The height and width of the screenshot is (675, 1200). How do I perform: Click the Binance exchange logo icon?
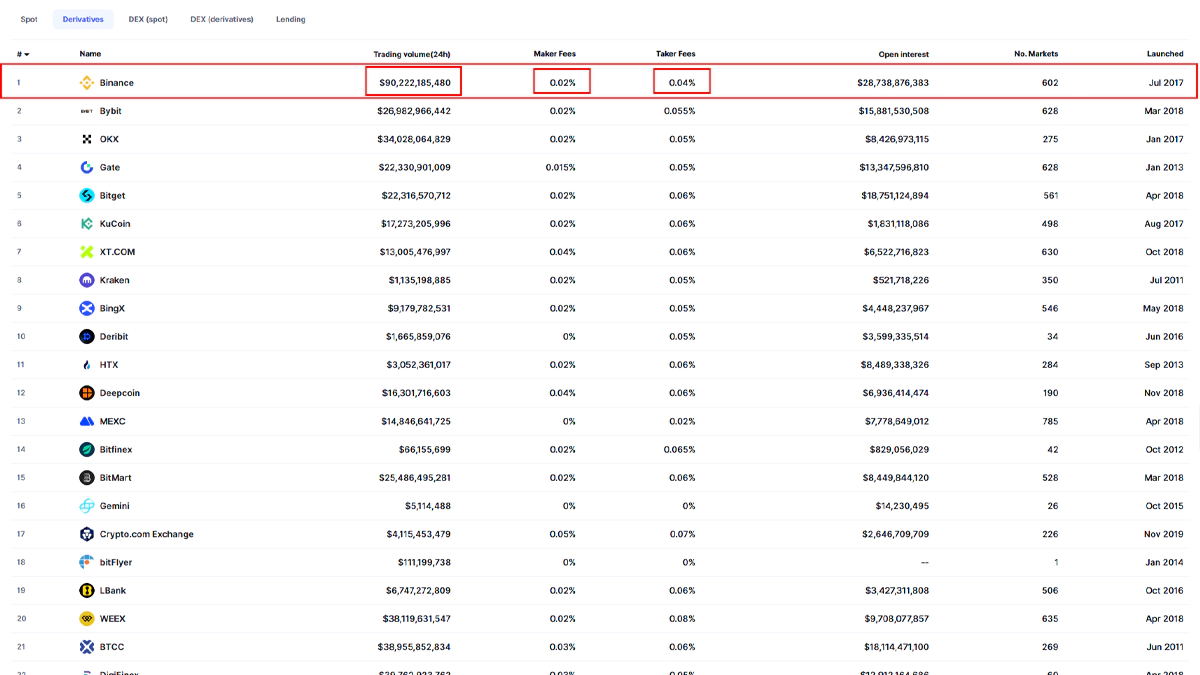[x=87, y=83]
